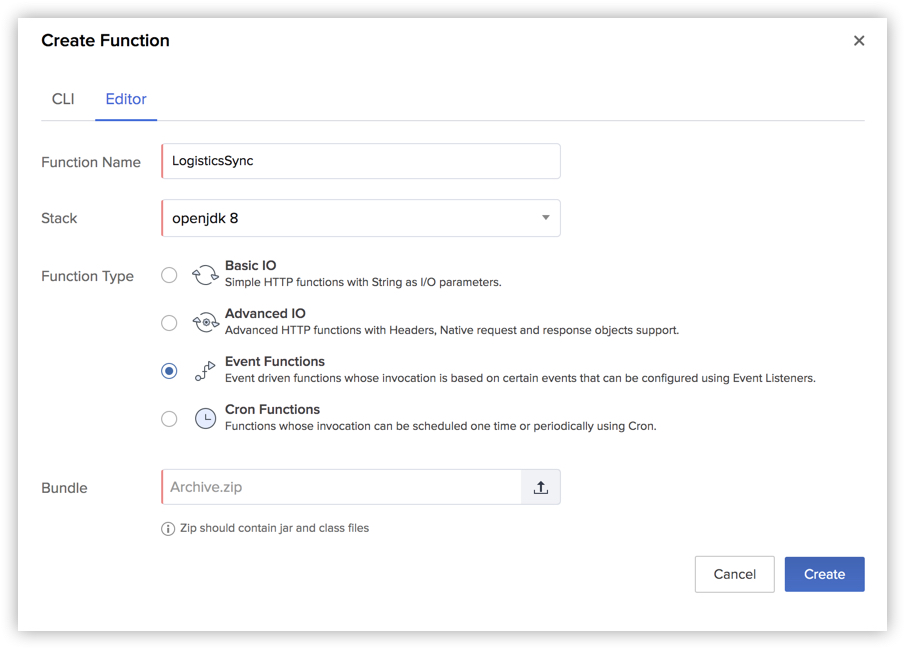Click the Create button
Screen dimensions: 905x649
coord(824,574)
